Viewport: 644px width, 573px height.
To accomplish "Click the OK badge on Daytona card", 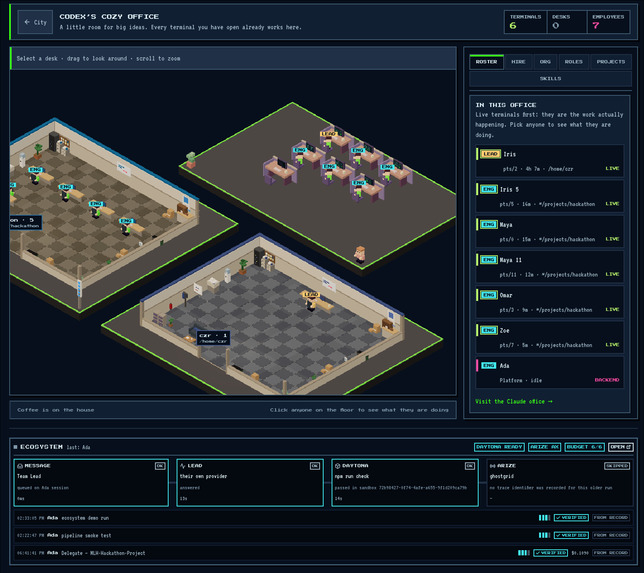I will tap(470, 466).
